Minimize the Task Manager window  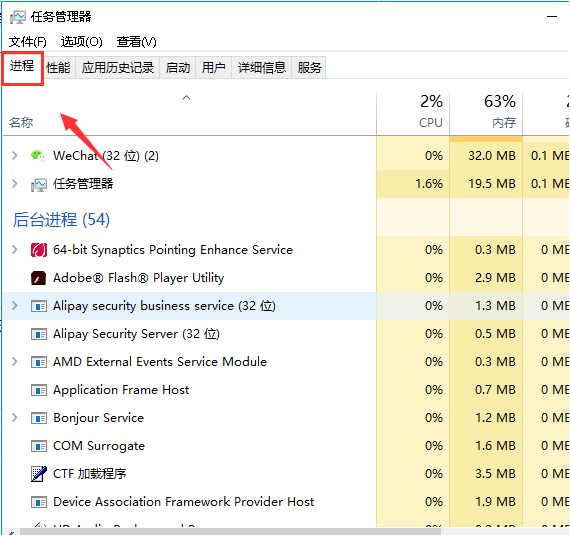click(552, 17)
